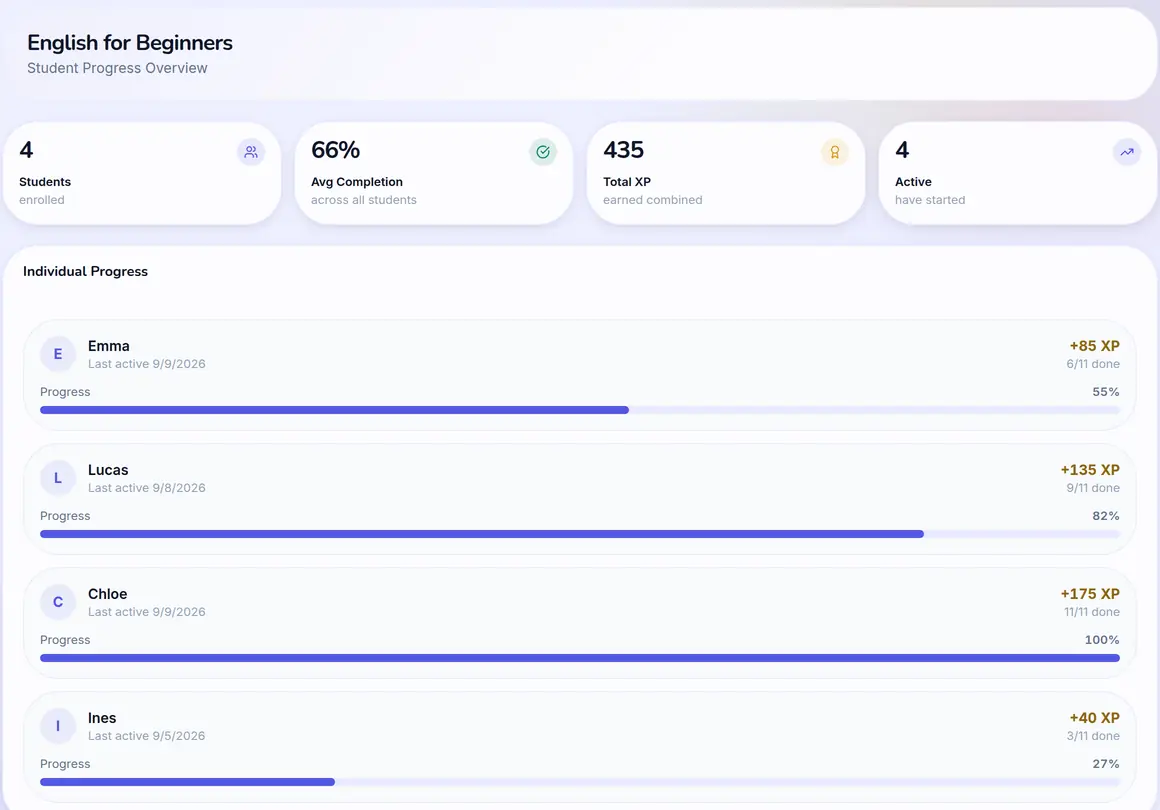Screen dimensions: 1160x810
Task: Click Lucas's progress bar
Action: pyautogui.click(x=580, y=534)
